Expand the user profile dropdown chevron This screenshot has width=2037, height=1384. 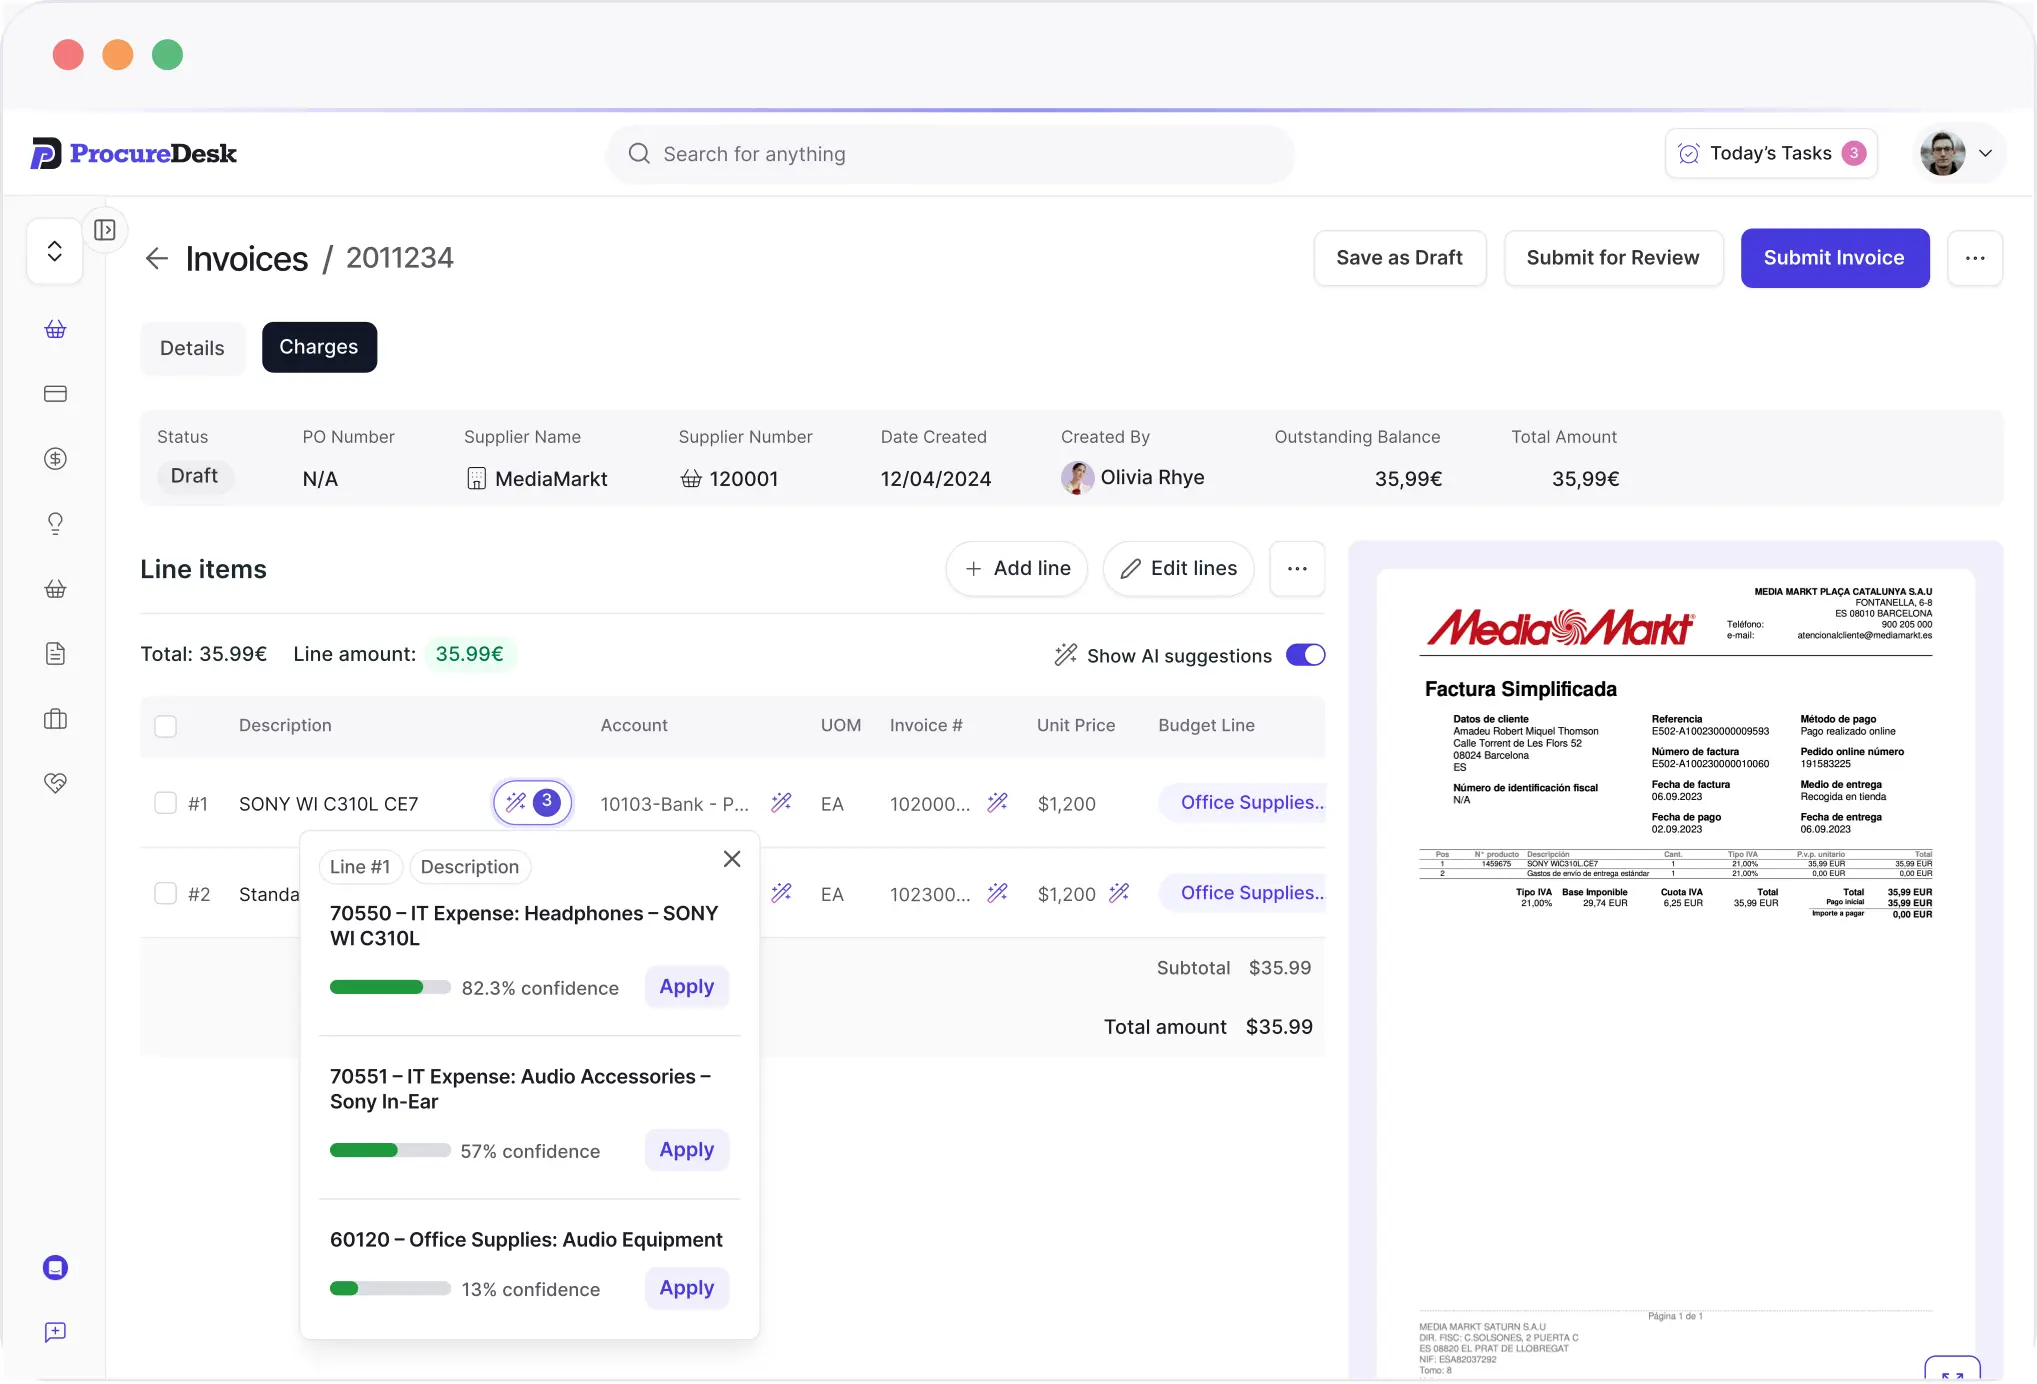point(1986,153)
